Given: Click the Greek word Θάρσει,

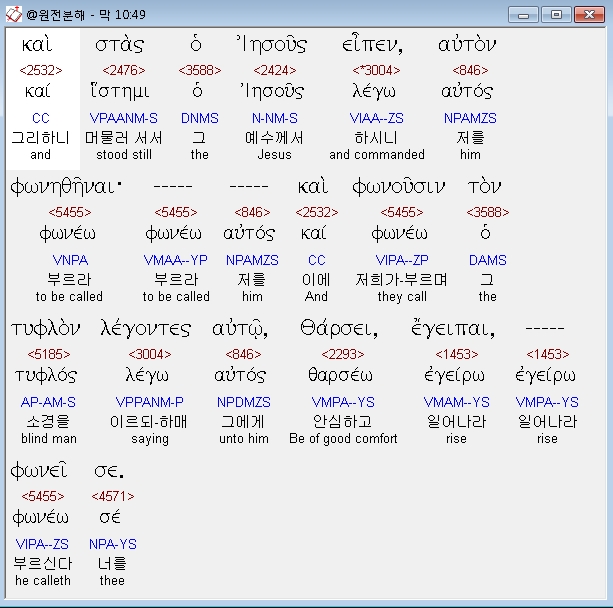Looking at the screenshot, I should pyautogui.click(x=339, y=329).
